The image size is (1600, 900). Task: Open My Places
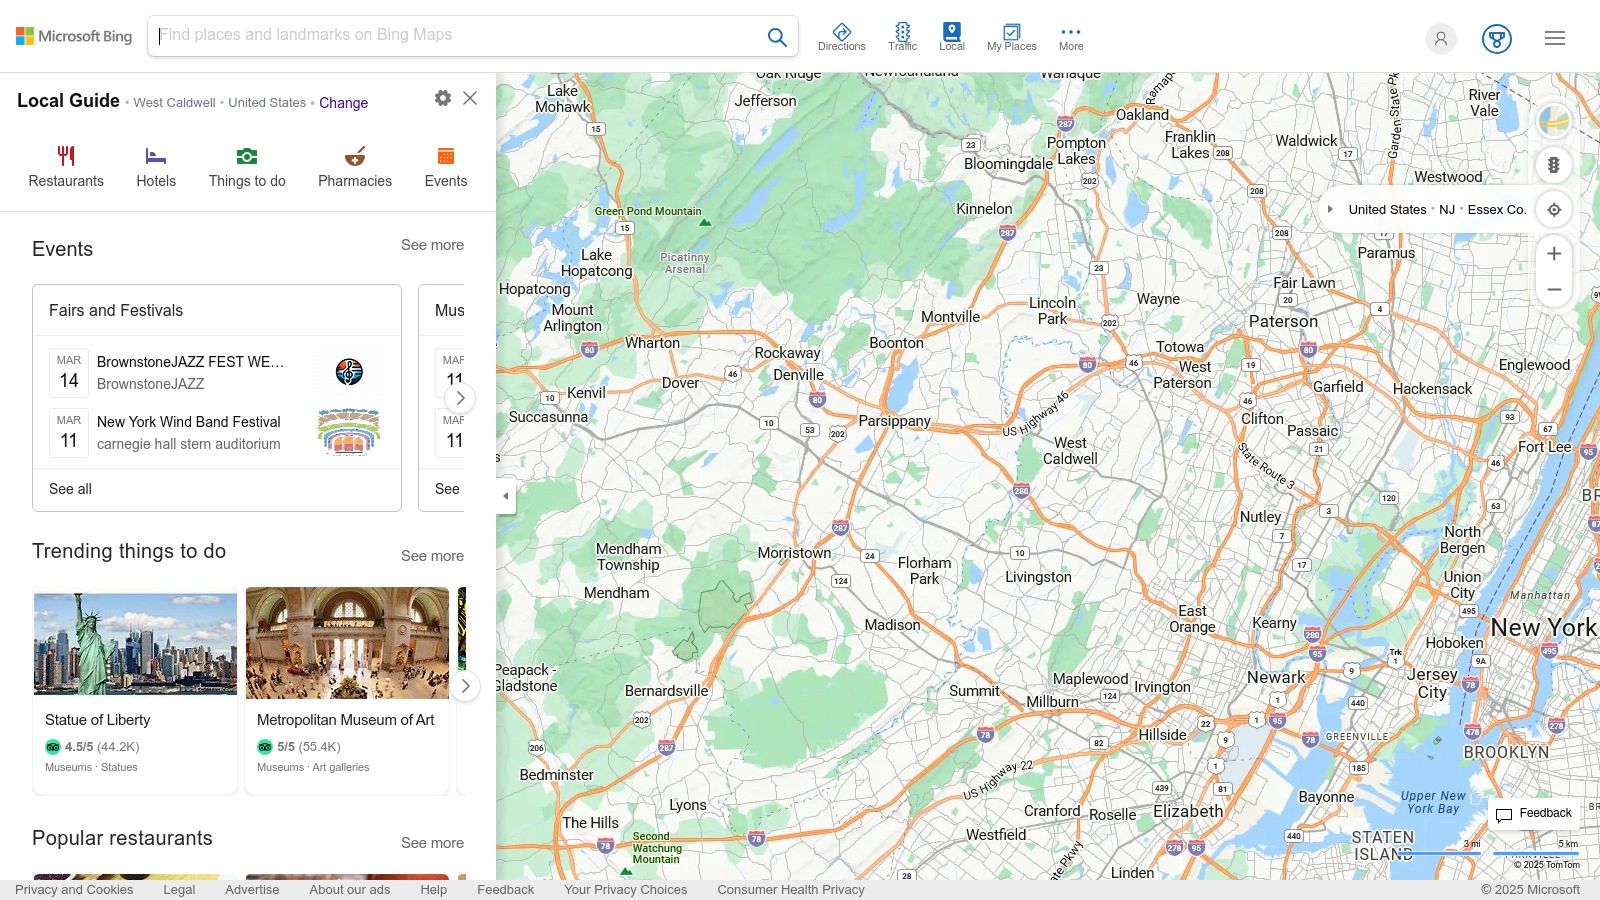(x=1011, y=37)
